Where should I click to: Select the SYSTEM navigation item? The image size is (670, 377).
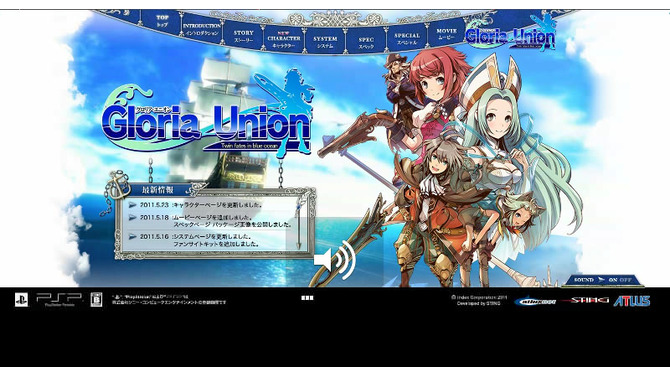325,42
